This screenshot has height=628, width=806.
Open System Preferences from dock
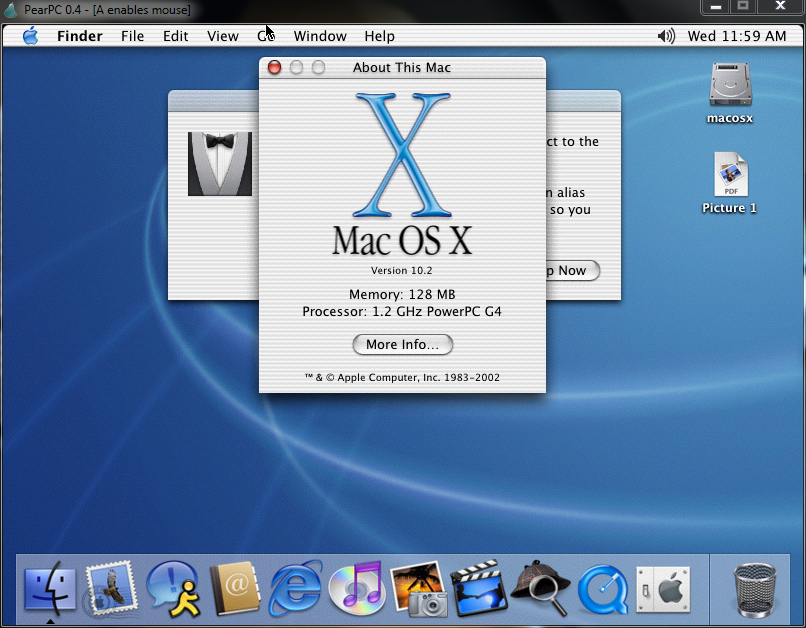point(663,587)
